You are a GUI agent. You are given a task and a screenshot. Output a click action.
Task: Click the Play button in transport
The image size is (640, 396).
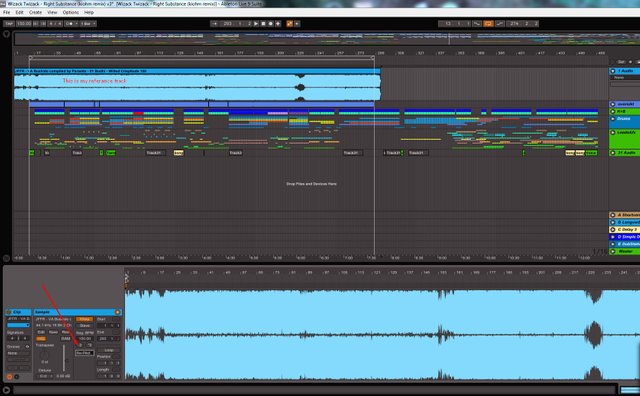256,24
